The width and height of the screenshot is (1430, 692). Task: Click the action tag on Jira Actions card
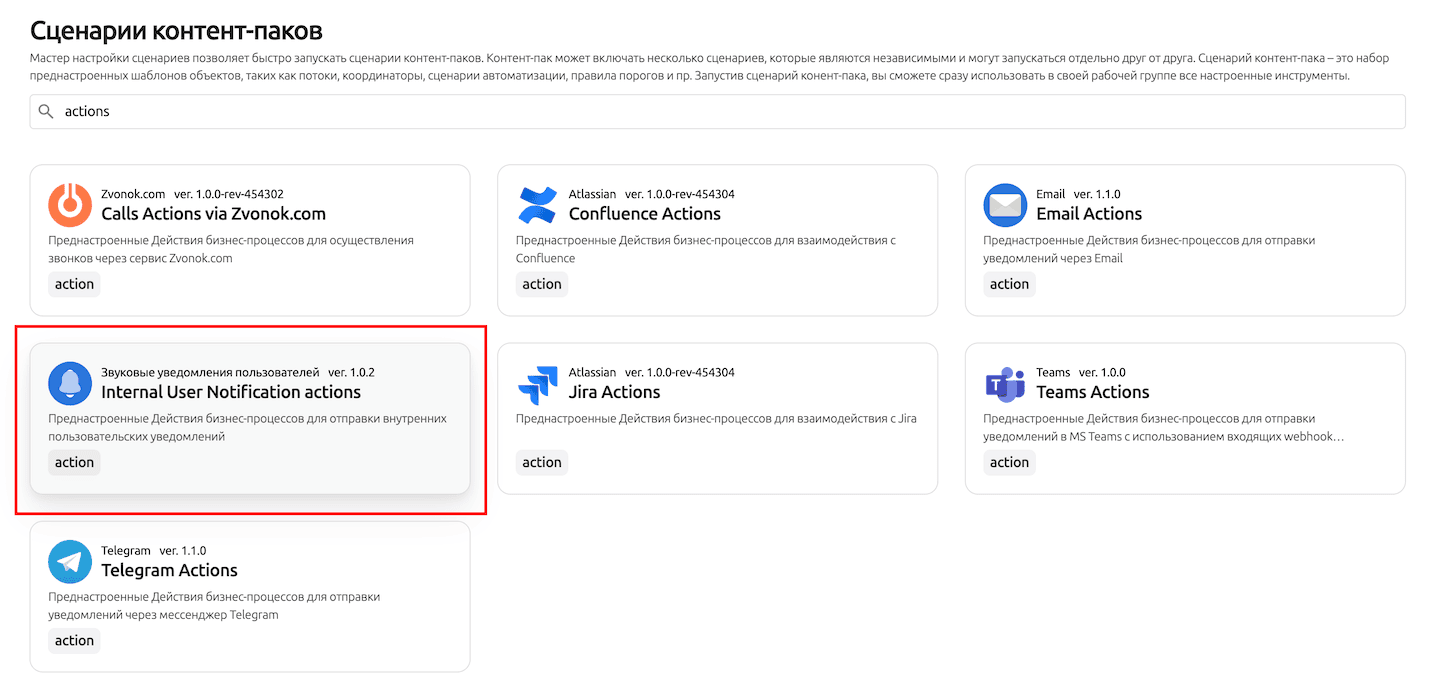tap(541, 462)
